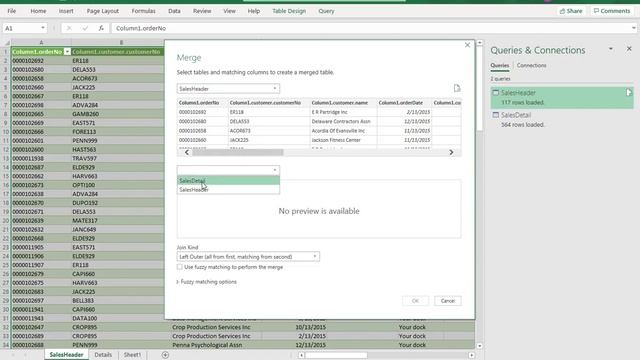Switch to the Queries tab in the pane
This screenshot has height=360, width=640.
coord(500,66)
